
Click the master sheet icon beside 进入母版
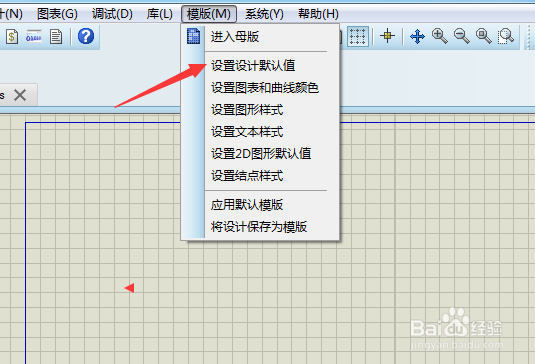193,37
